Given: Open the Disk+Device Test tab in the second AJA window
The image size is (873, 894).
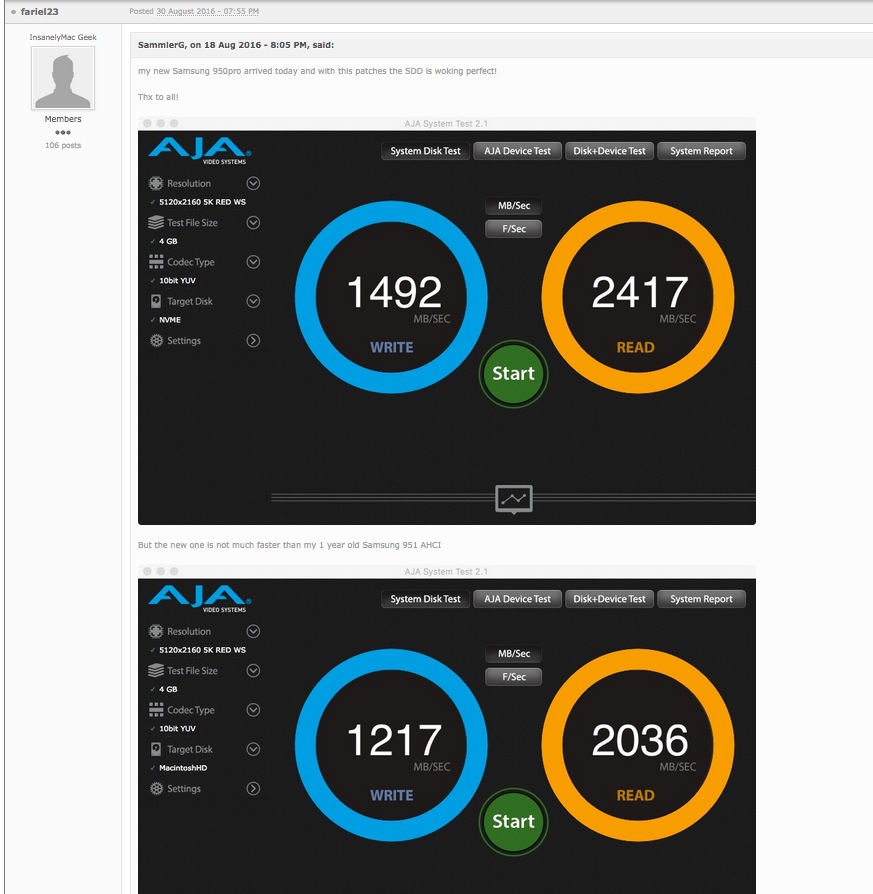Looking at the screenshot, I should coord(610,599).
